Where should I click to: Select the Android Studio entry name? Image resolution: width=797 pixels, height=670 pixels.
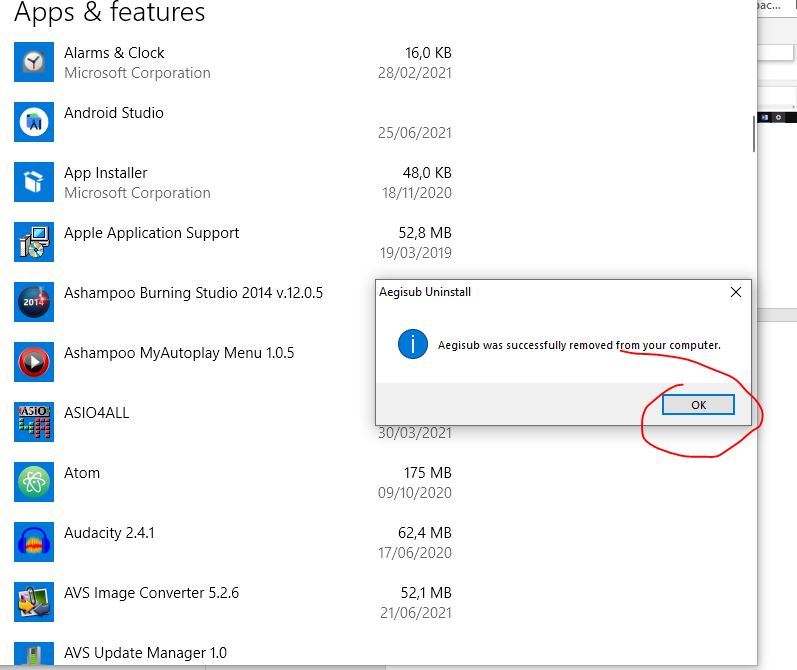[114, 113]
